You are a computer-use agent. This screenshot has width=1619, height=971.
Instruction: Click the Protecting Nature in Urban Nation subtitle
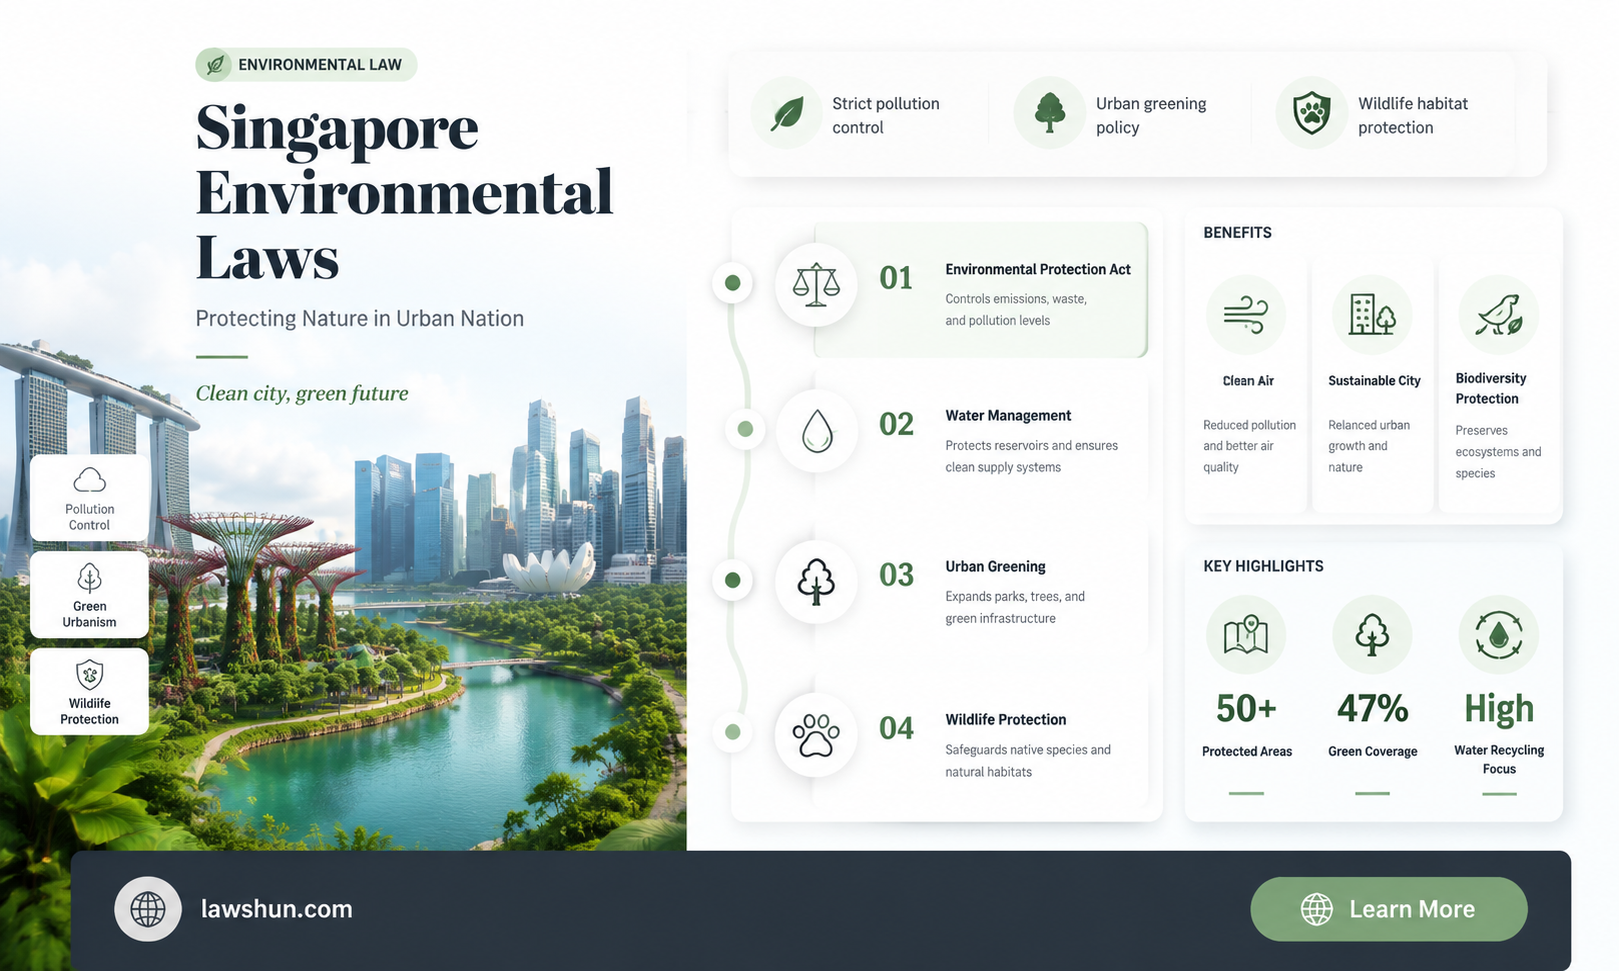360,318
